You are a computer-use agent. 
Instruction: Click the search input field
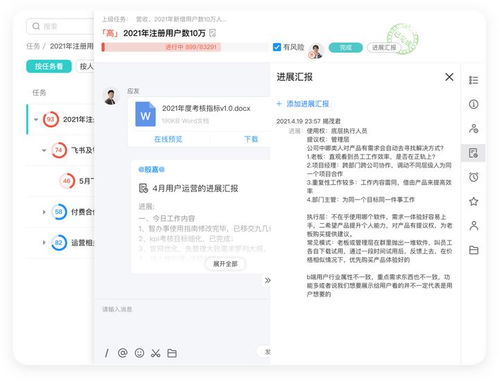60,26
